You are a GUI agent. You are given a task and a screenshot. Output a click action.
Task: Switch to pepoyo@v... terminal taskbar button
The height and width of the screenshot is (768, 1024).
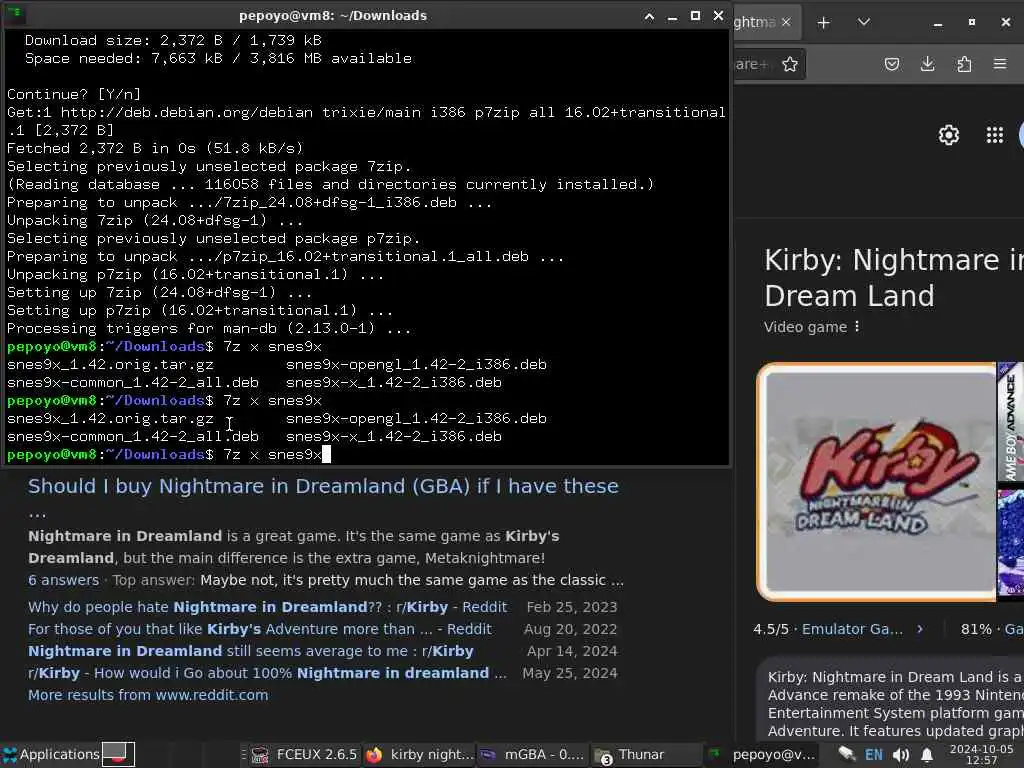tap(761, 754)
